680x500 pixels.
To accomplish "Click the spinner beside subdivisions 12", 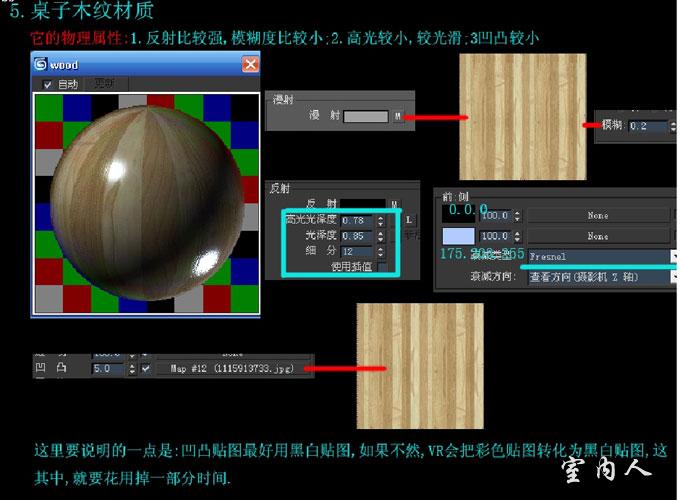I will pos(380,252).
